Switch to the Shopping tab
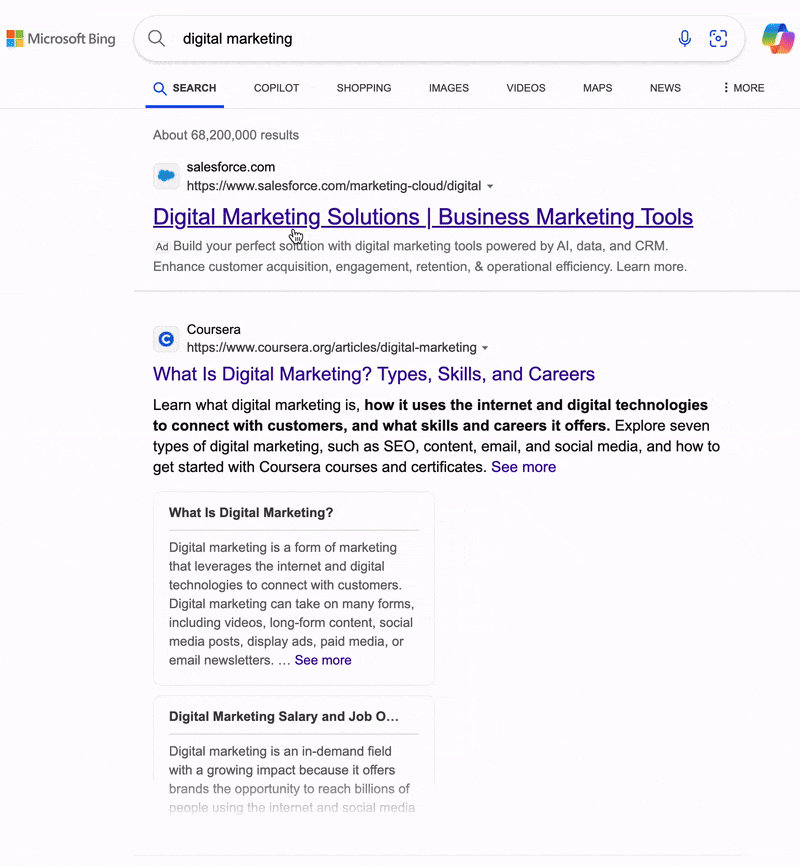 pyautogui.click(x=364, y=88)
